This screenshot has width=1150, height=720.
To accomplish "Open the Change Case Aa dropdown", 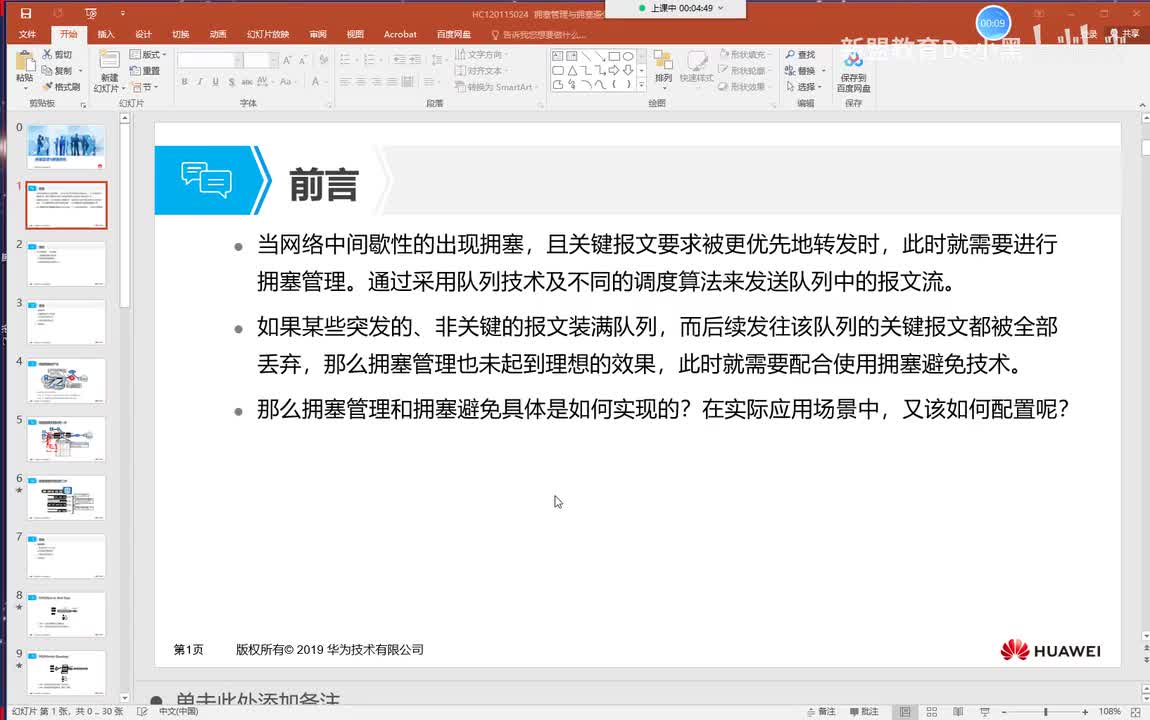I will [x=288, y=81].
